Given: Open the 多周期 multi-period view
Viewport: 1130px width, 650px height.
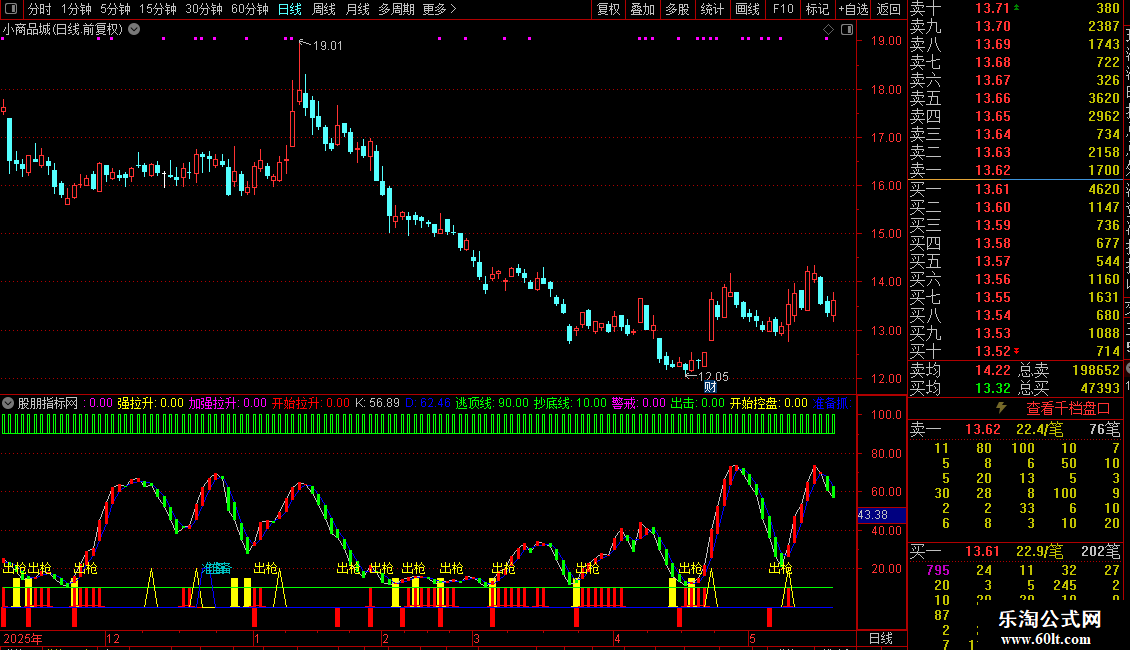Looking at the screenshot, I should click(x=396, y=9).
